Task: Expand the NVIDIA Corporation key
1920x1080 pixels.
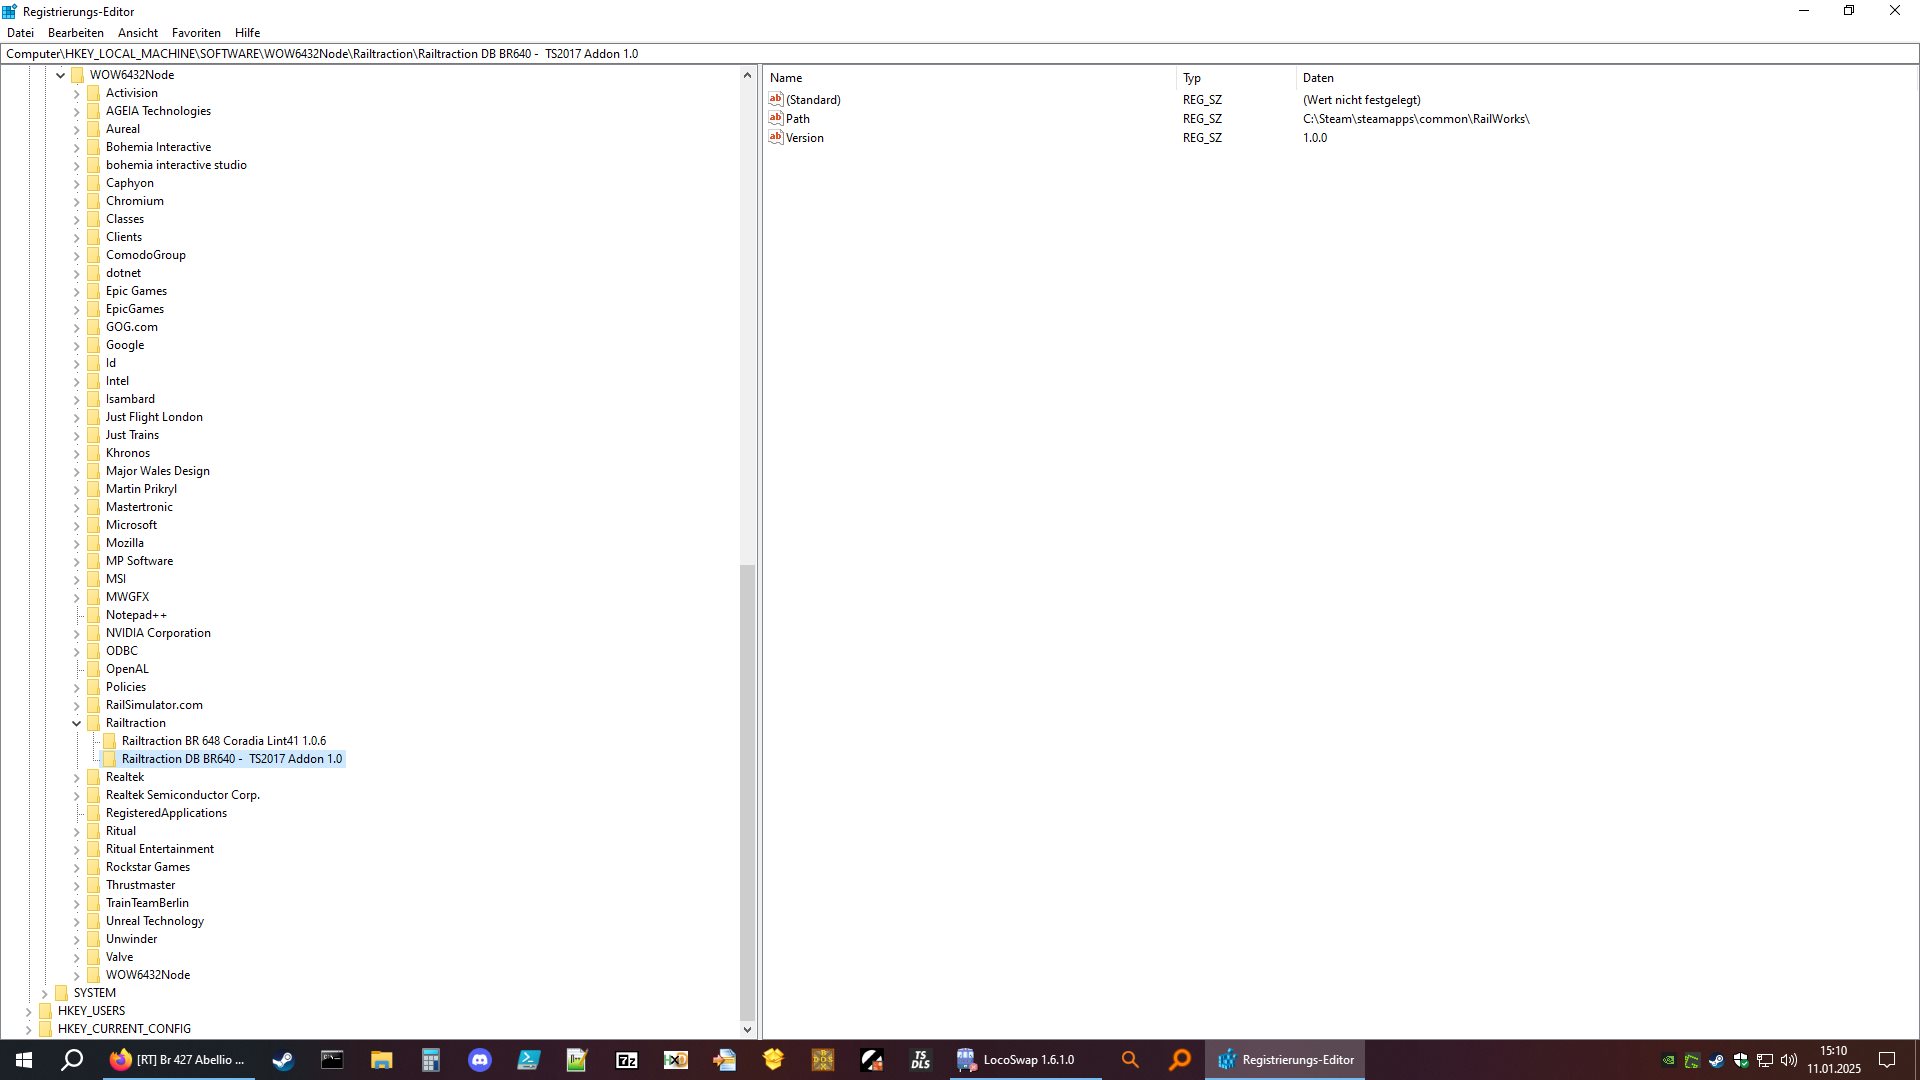Action: pyautogui.click(x=76, y=633)
